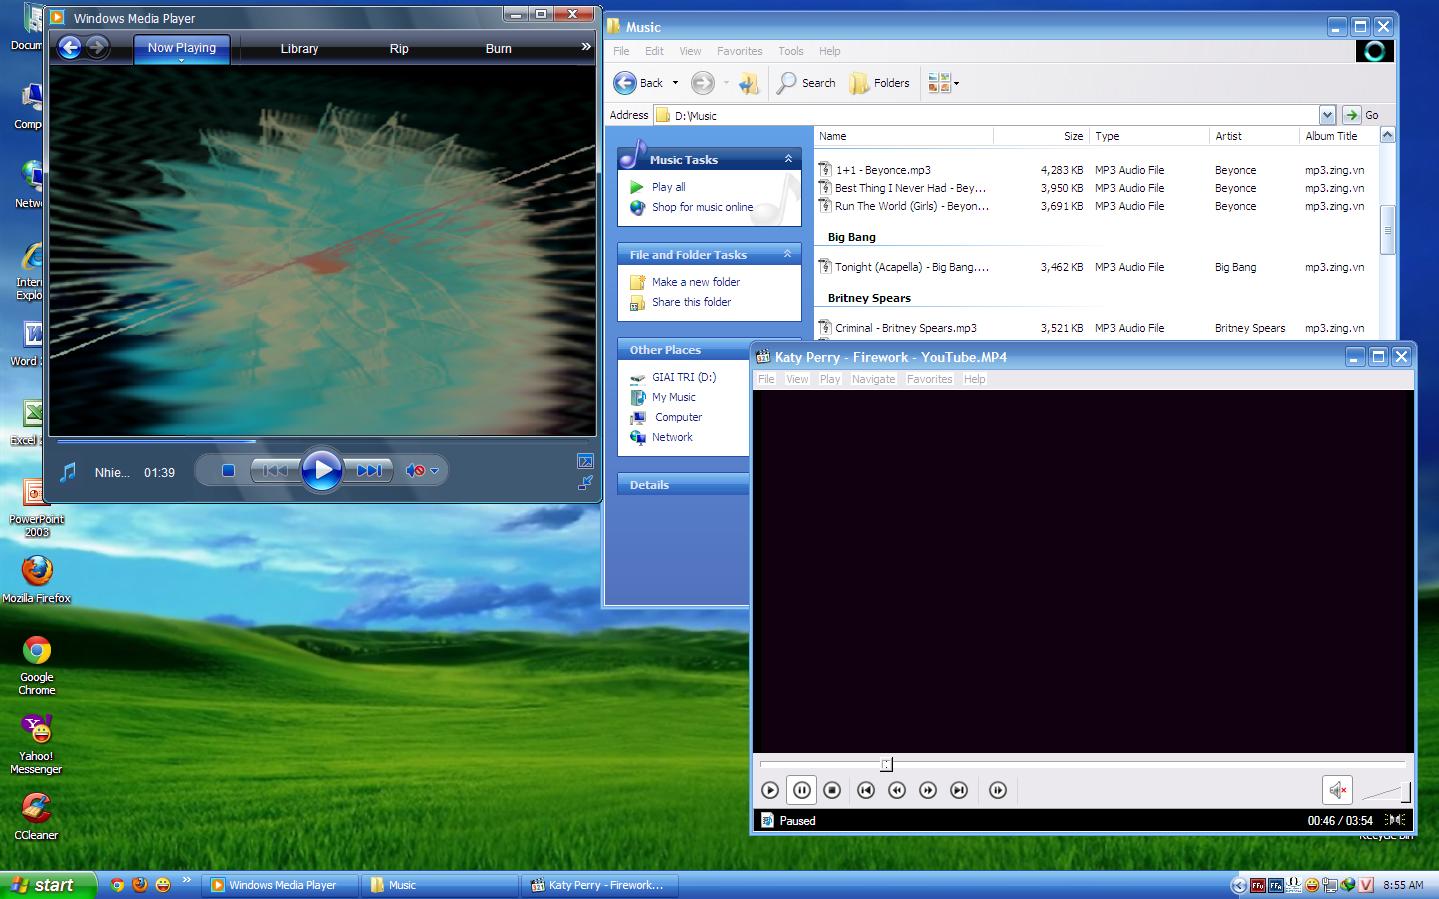Screen dimensions: 1439x899
Task: Open volume dropdown arrow in Windows Media Player
Action: click(435, 471)
